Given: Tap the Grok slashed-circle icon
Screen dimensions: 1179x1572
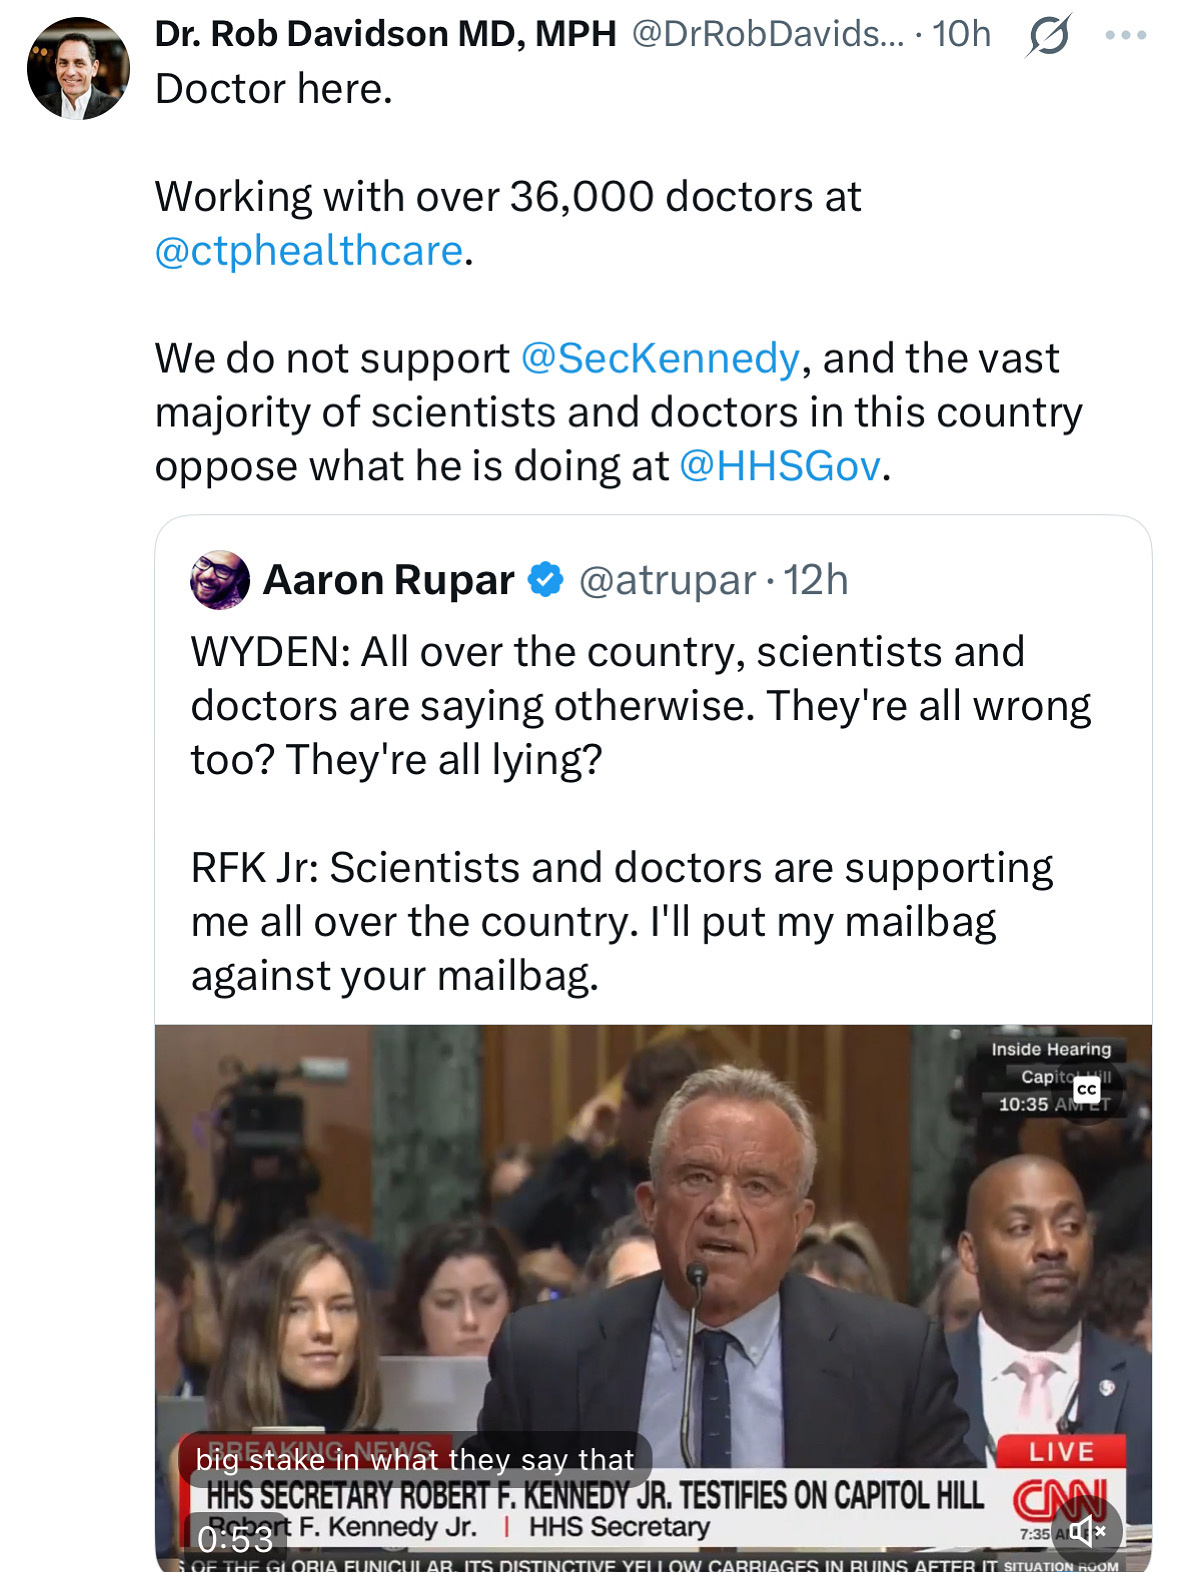Looking at the screenshot, I should pyautogui.click(x=1048, y=35).
